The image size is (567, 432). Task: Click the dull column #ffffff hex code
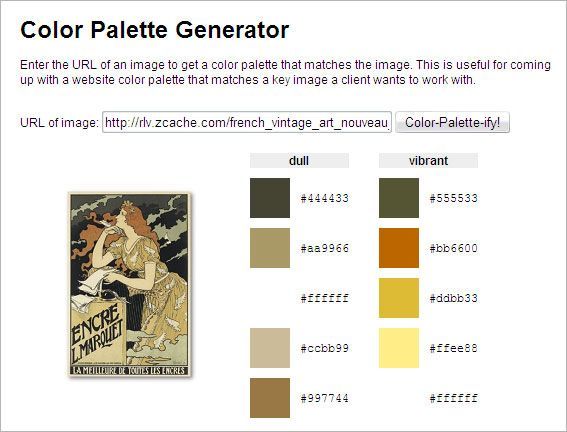pyautogui.click(x=325, y=298)
